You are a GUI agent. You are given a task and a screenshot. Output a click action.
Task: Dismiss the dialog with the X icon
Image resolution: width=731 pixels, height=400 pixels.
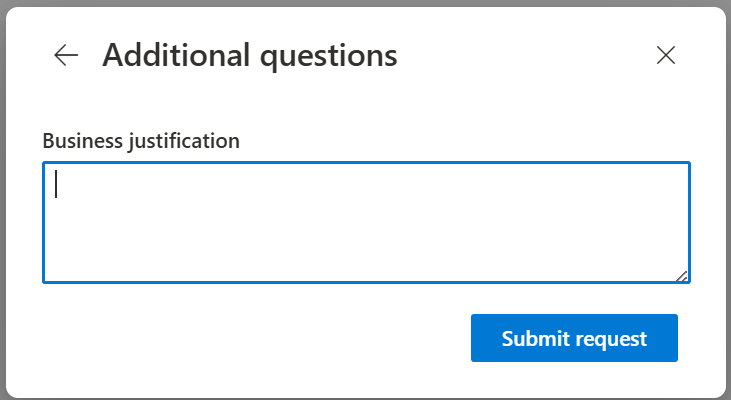point(666,55)
